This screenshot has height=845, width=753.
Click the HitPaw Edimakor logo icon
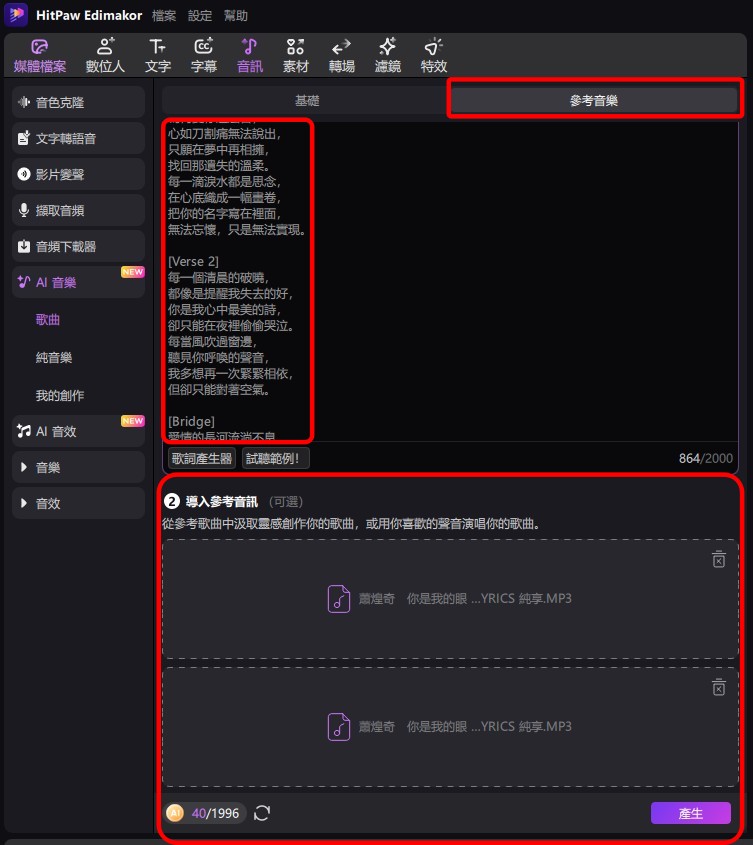point(16,15)
